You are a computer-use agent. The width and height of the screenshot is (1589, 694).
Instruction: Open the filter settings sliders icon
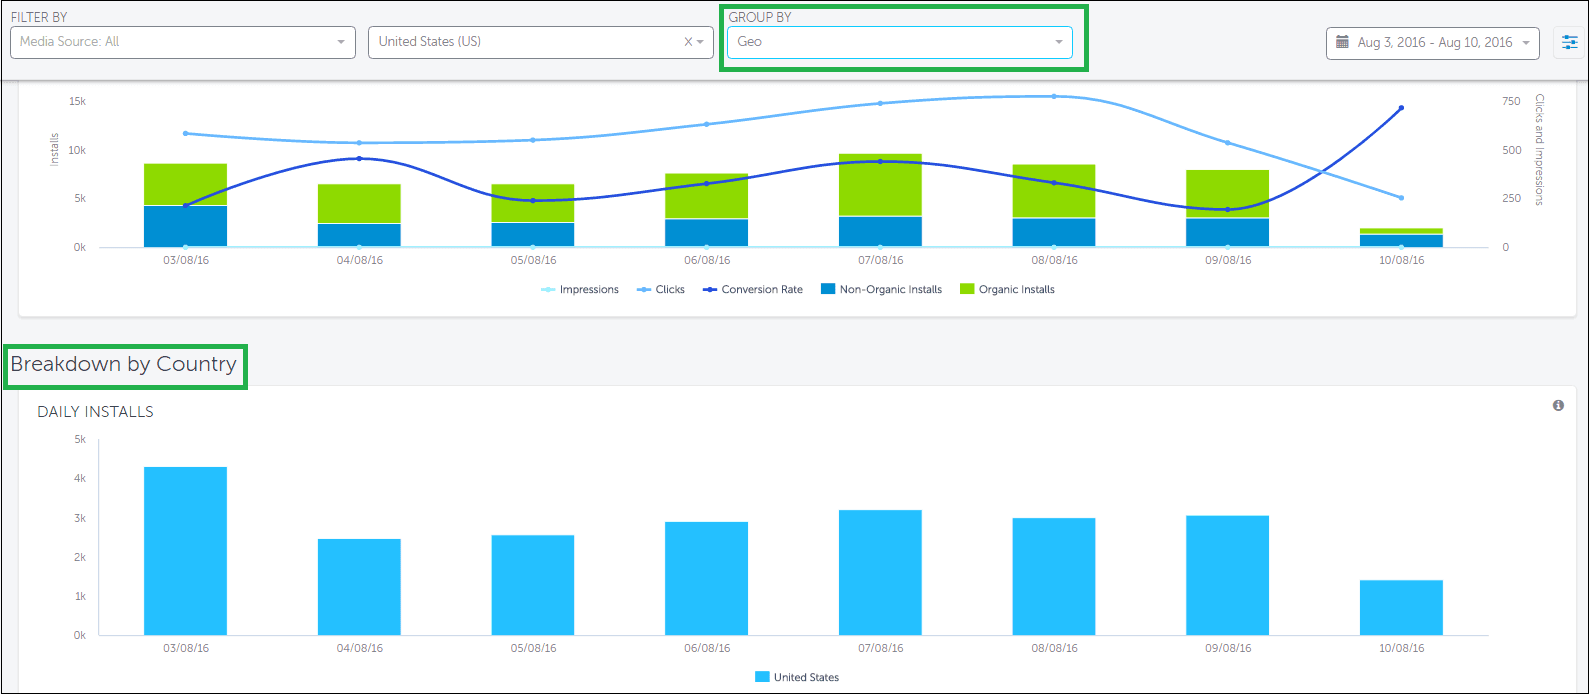tap(1569, 42)
